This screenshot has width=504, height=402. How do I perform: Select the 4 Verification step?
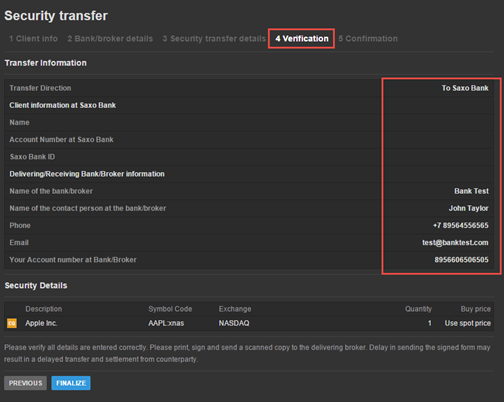[x=302, y=39]
